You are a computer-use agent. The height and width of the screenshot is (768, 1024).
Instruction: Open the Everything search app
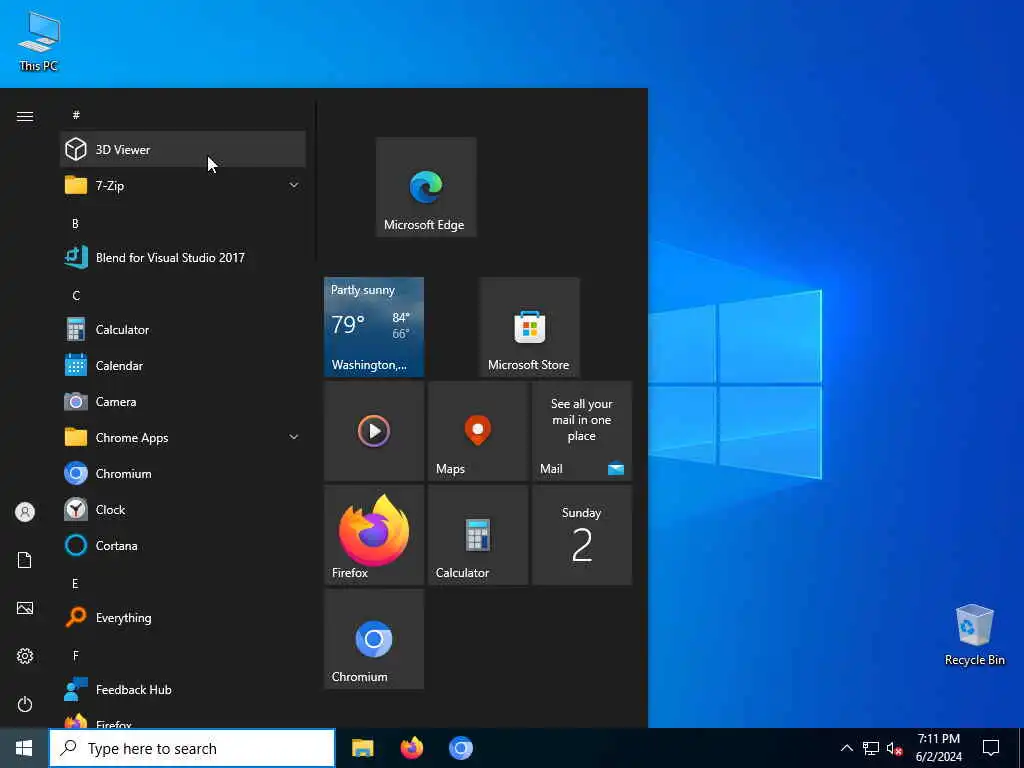pos(182,616)
